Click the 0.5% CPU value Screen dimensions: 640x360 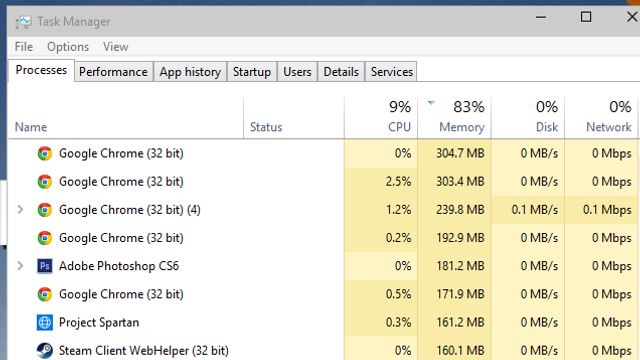[398, 294]
